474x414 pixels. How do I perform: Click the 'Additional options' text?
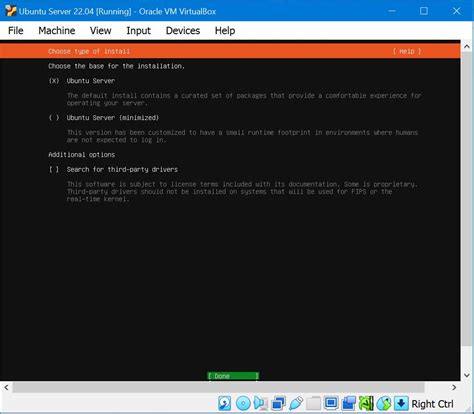coord(82,155)
